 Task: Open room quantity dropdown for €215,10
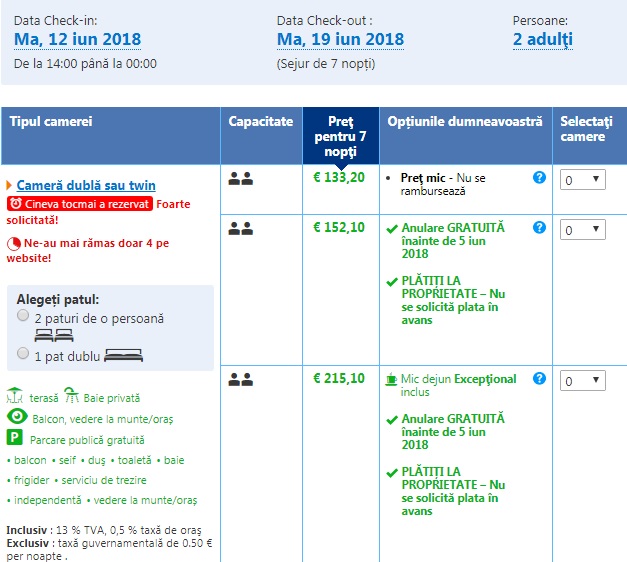tap(582, 381)
